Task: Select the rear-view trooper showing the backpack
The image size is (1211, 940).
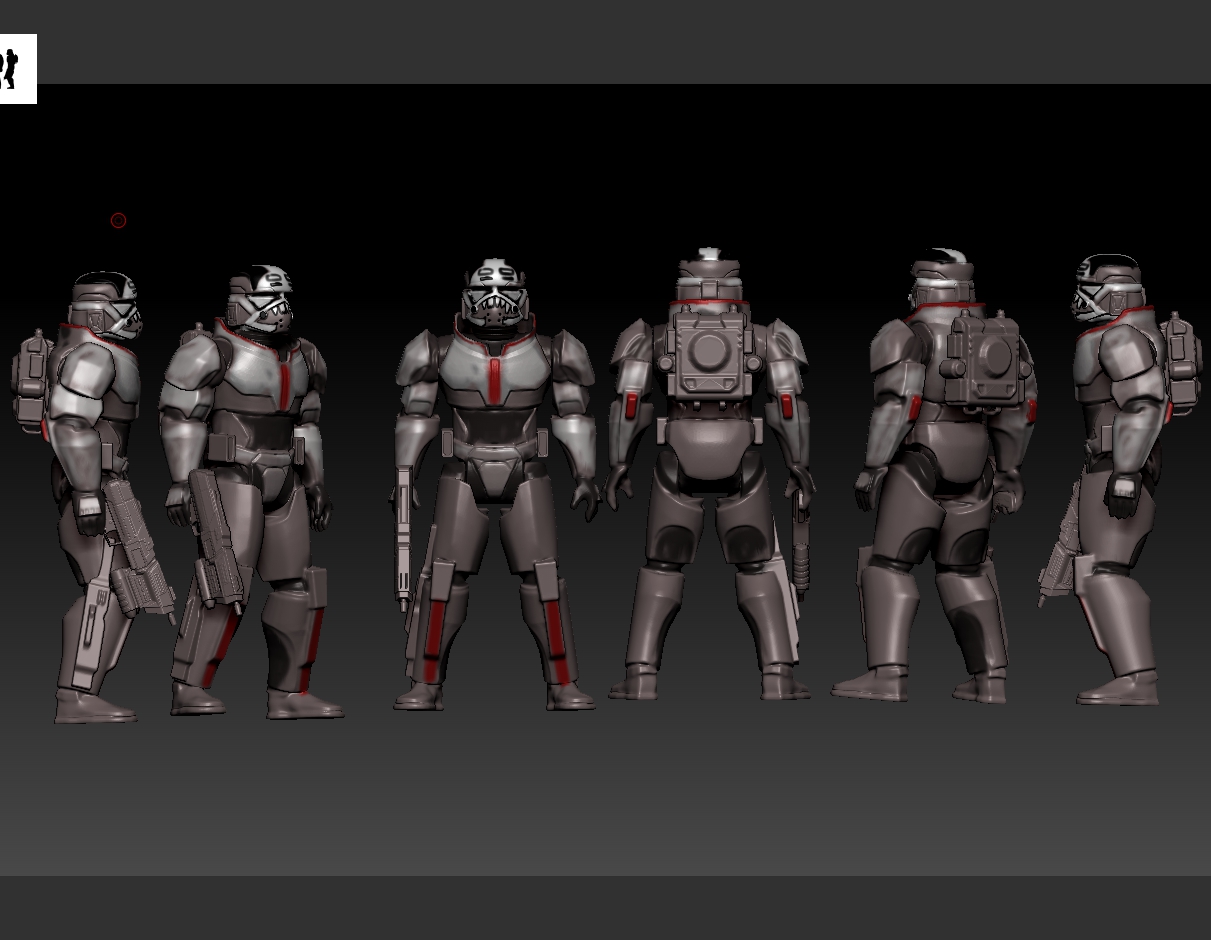Action: pos(711,474)
